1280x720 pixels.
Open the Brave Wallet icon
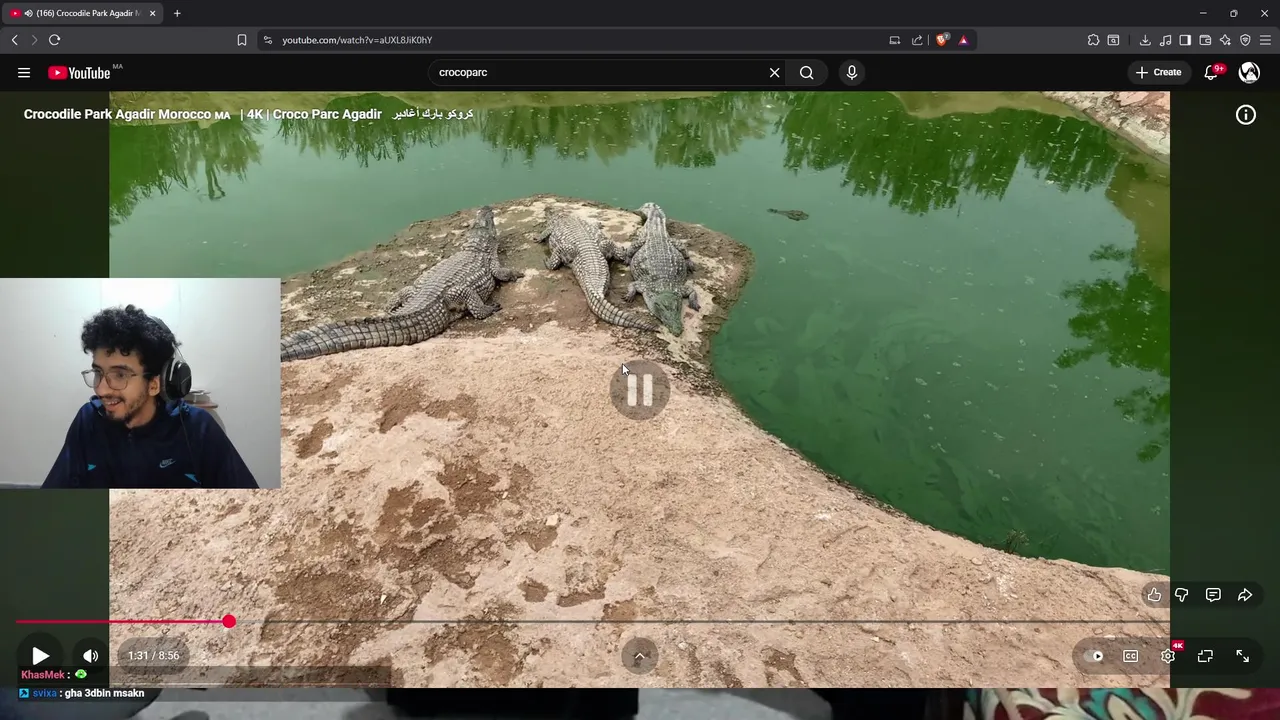point(1205,40)
